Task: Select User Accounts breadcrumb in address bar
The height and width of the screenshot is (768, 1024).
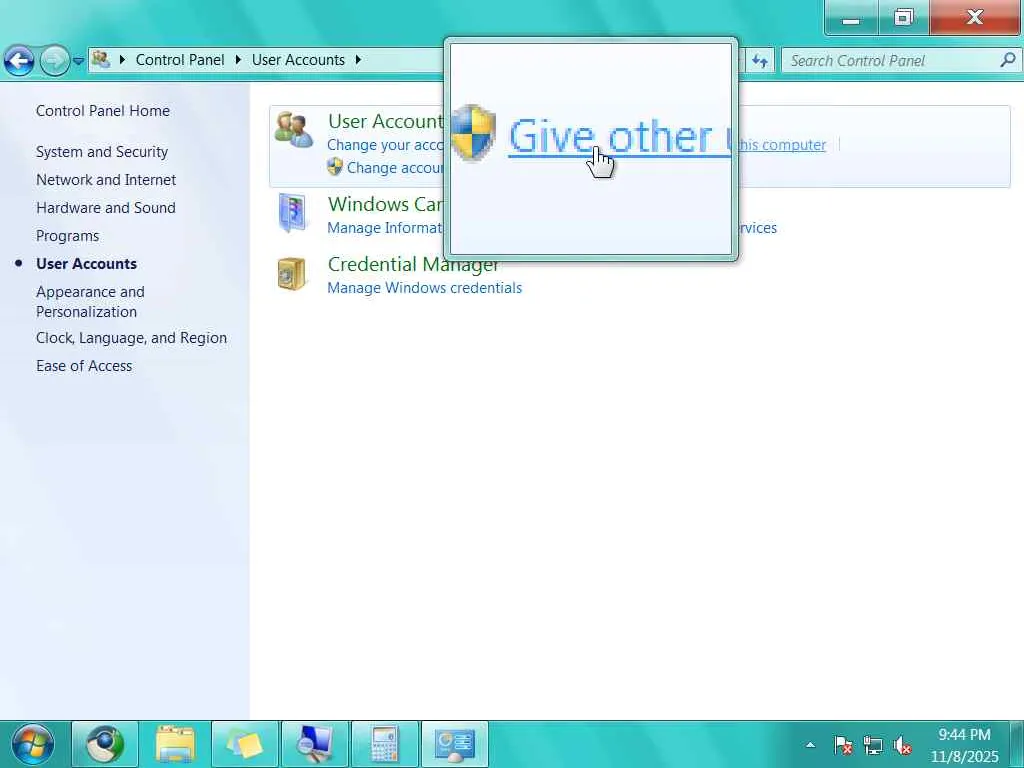Action: 298,60
